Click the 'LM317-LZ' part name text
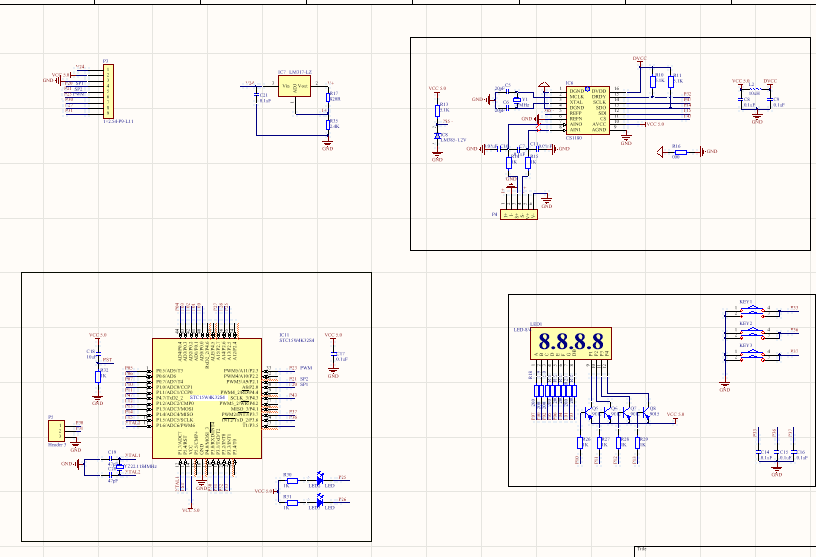 (x=300, y=72)
